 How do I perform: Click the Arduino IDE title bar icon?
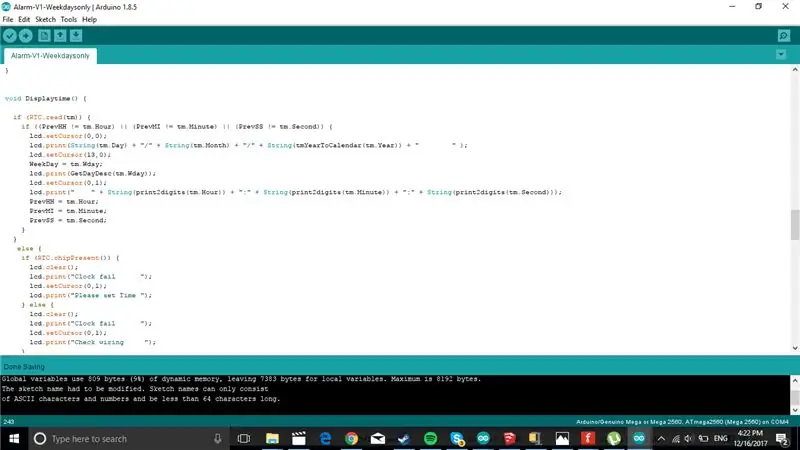[6, 7]
